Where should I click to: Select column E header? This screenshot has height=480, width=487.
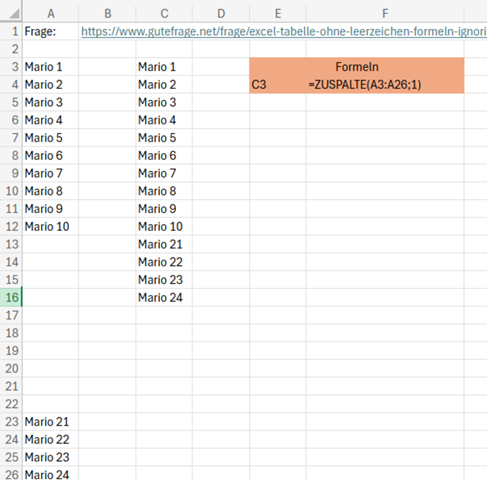pos(278,13)
